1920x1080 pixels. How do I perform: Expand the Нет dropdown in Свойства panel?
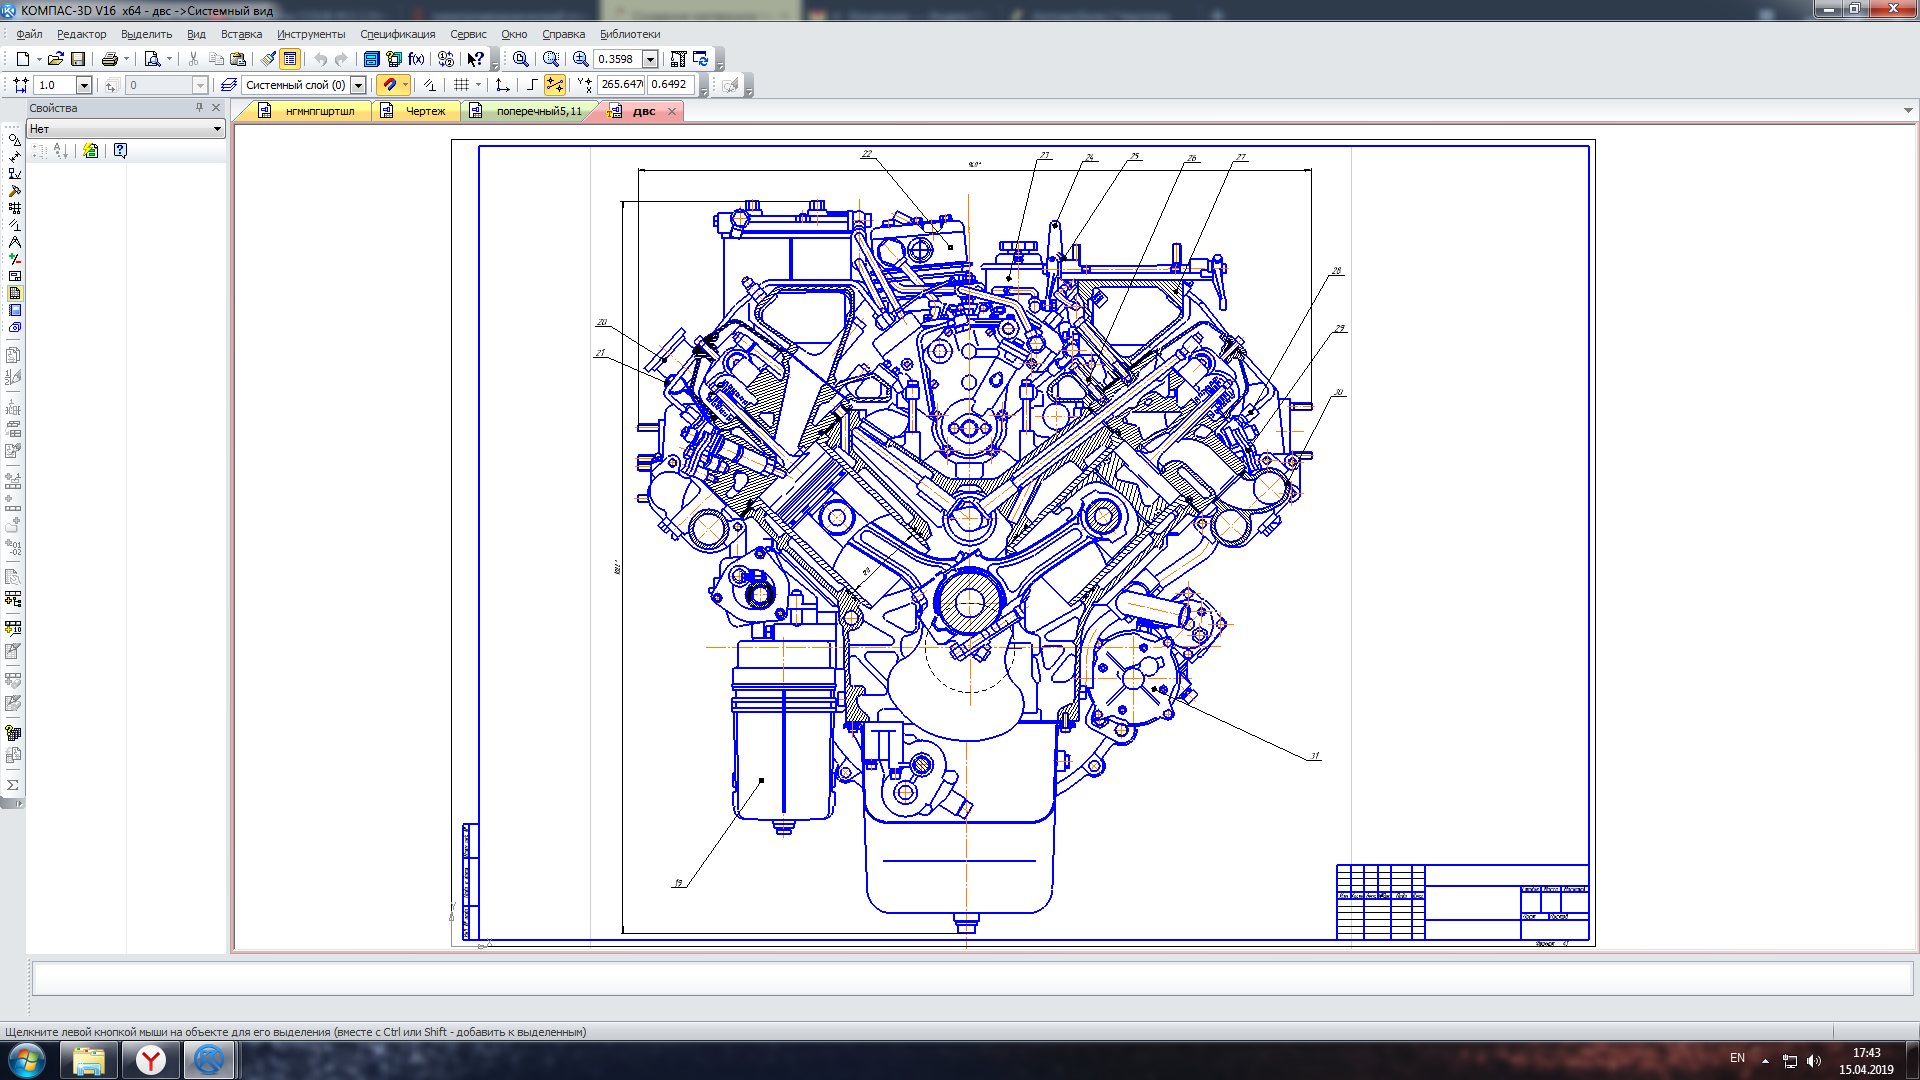(x=217, y=129)
